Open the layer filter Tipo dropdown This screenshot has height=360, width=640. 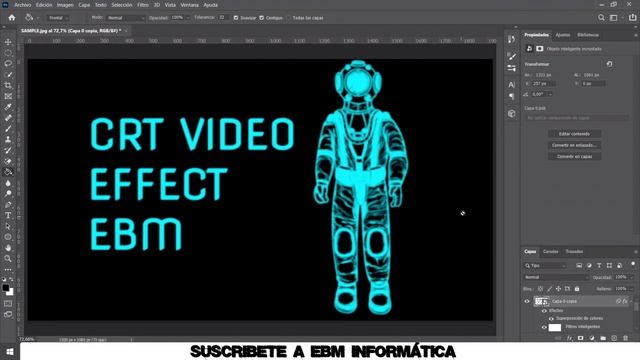(x=547, y=266)
